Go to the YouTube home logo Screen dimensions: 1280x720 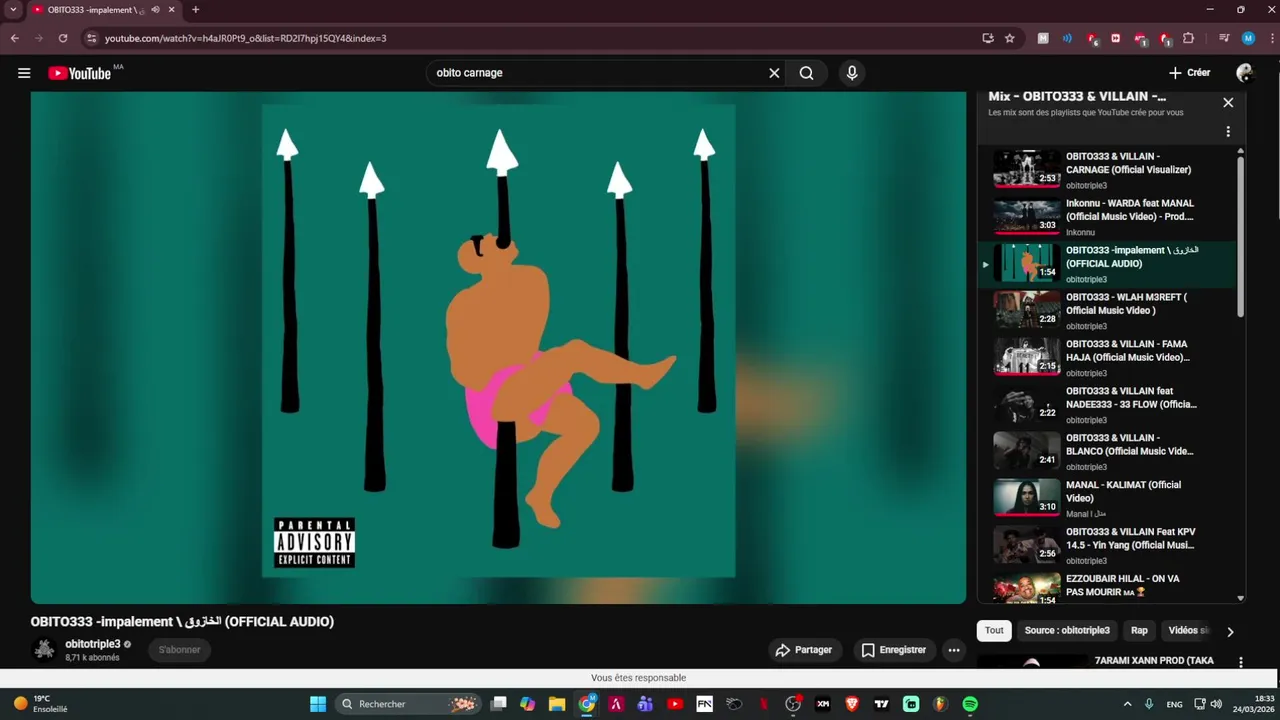tap(79, 73)
